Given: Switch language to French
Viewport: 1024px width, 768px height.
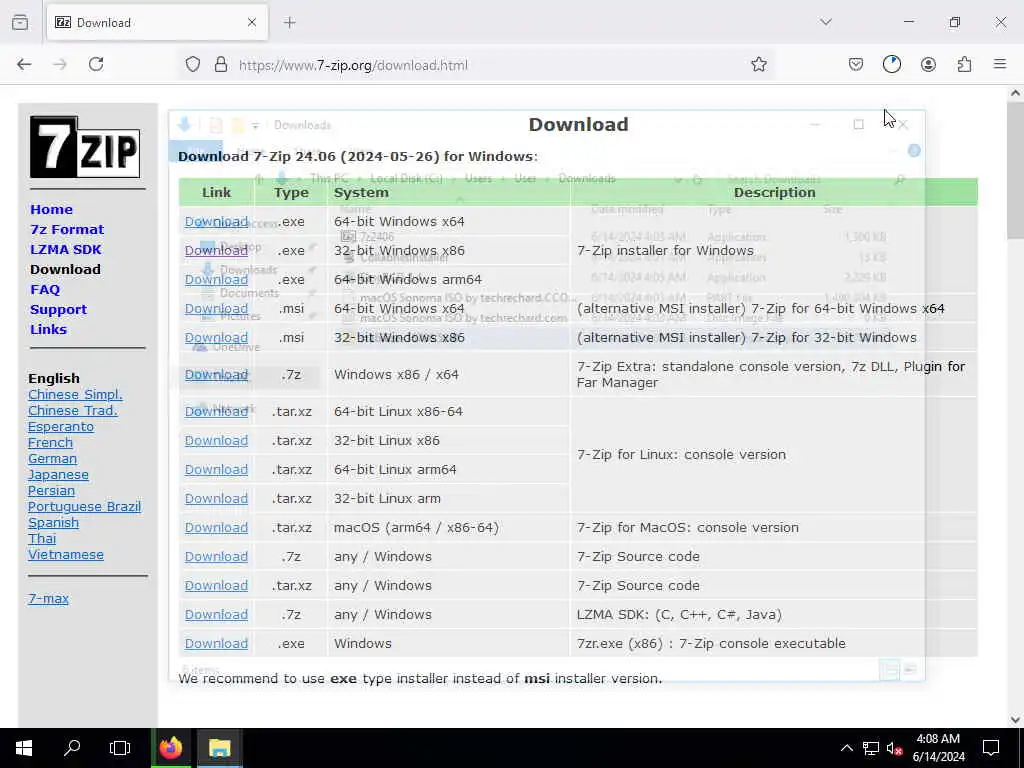Looking at the screenshot, I should tap(50, 443).
